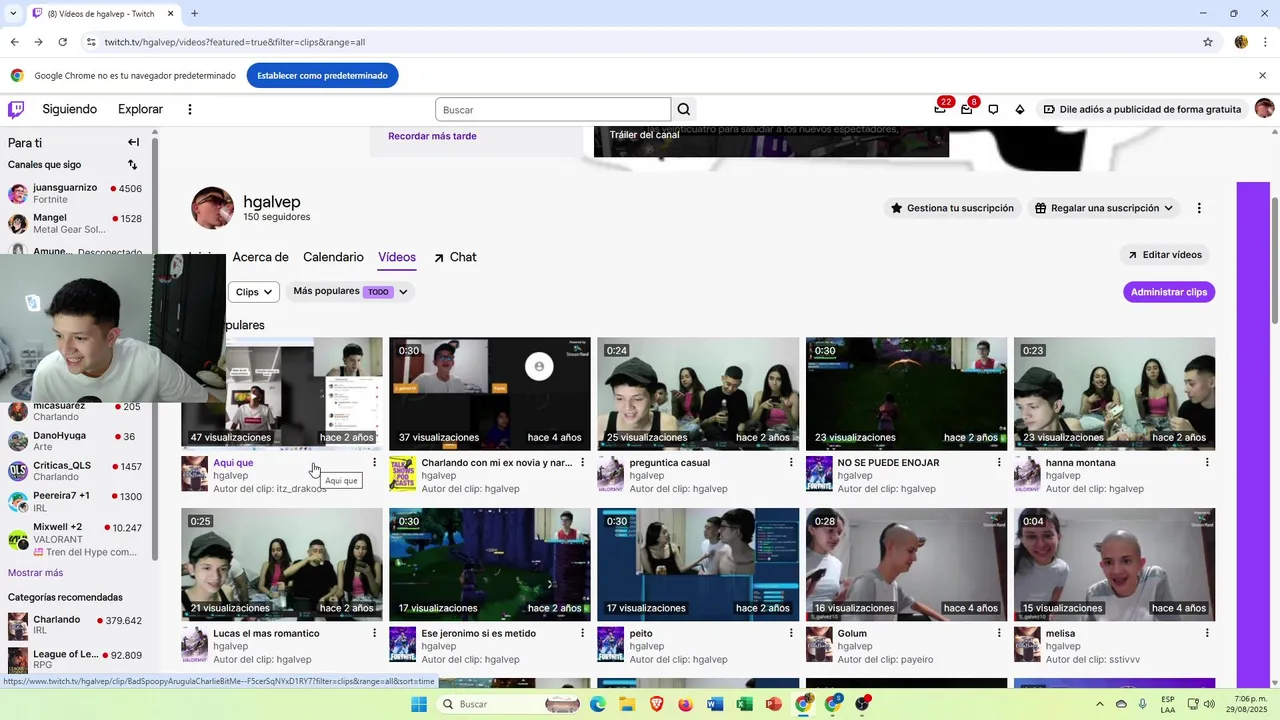
Task: Play the clip thumbnail Ese jeronimo si es metido
Action: (x=490, y=564)
